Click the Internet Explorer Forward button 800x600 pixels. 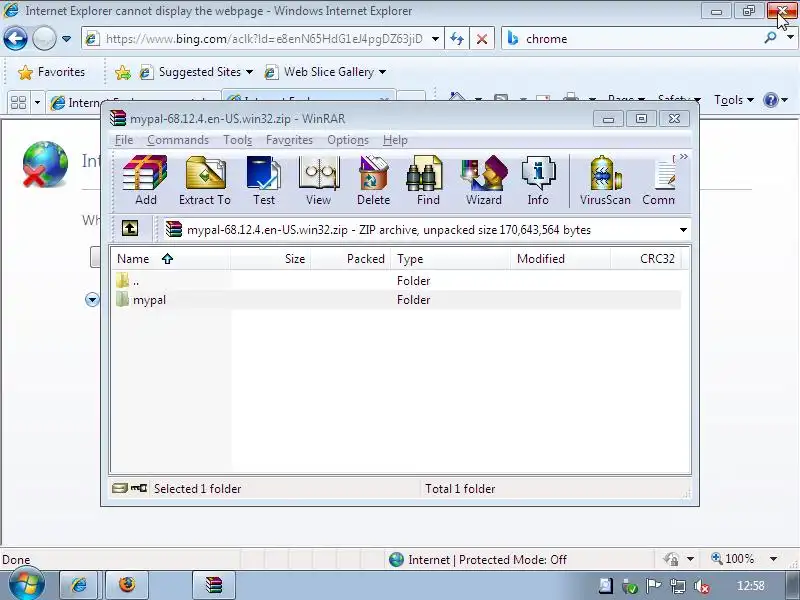click(x=44, y=39)
